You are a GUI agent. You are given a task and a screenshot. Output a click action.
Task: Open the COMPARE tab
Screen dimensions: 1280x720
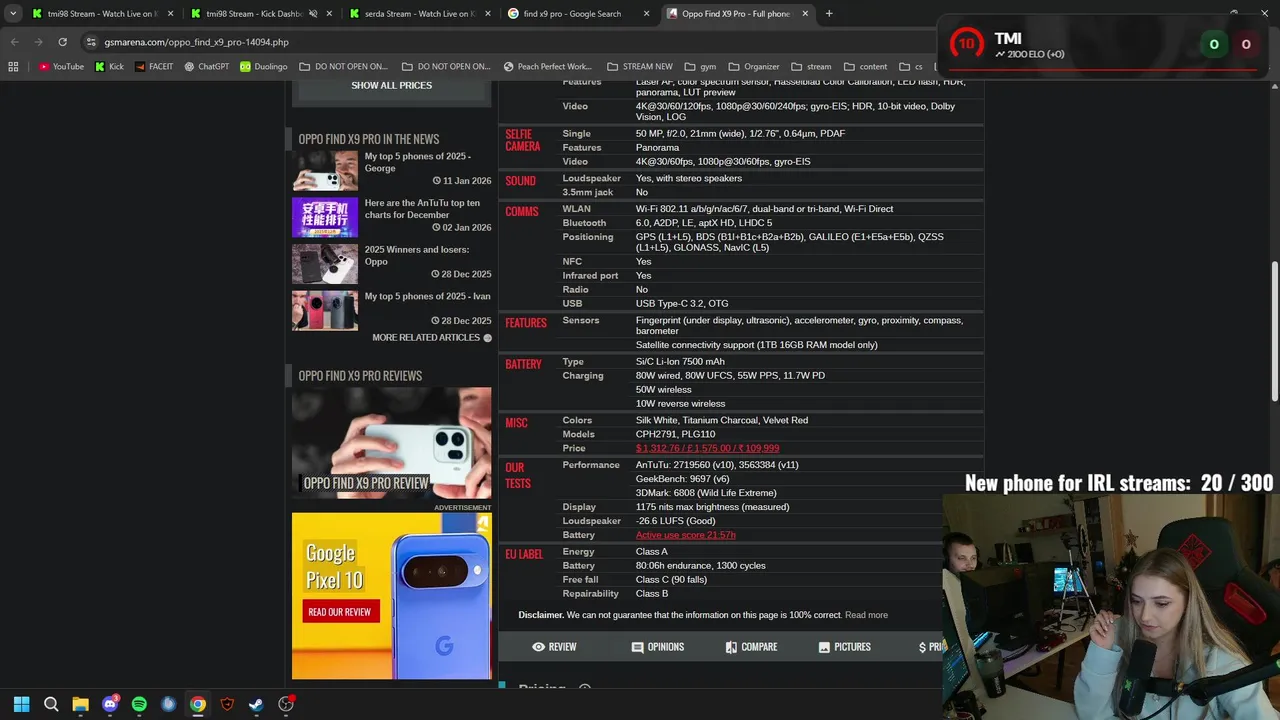click(751, 647)
